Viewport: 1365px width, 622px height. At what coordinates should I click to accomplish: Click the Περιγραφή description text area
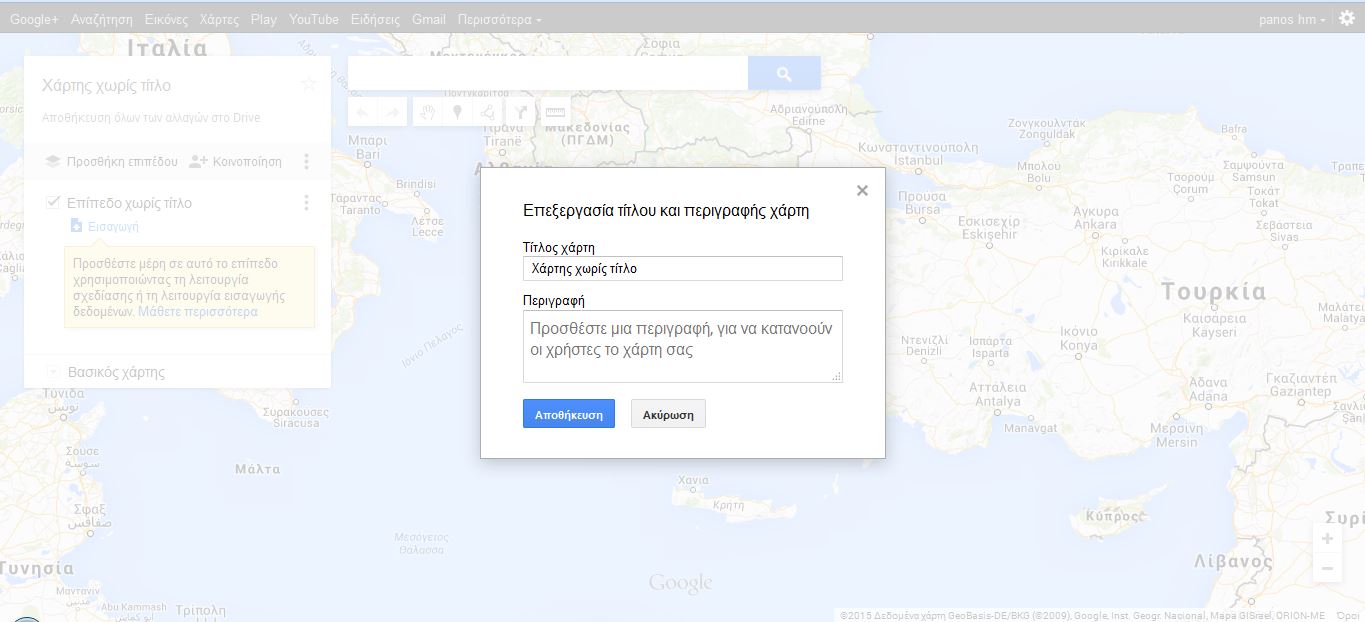(683, 346)
